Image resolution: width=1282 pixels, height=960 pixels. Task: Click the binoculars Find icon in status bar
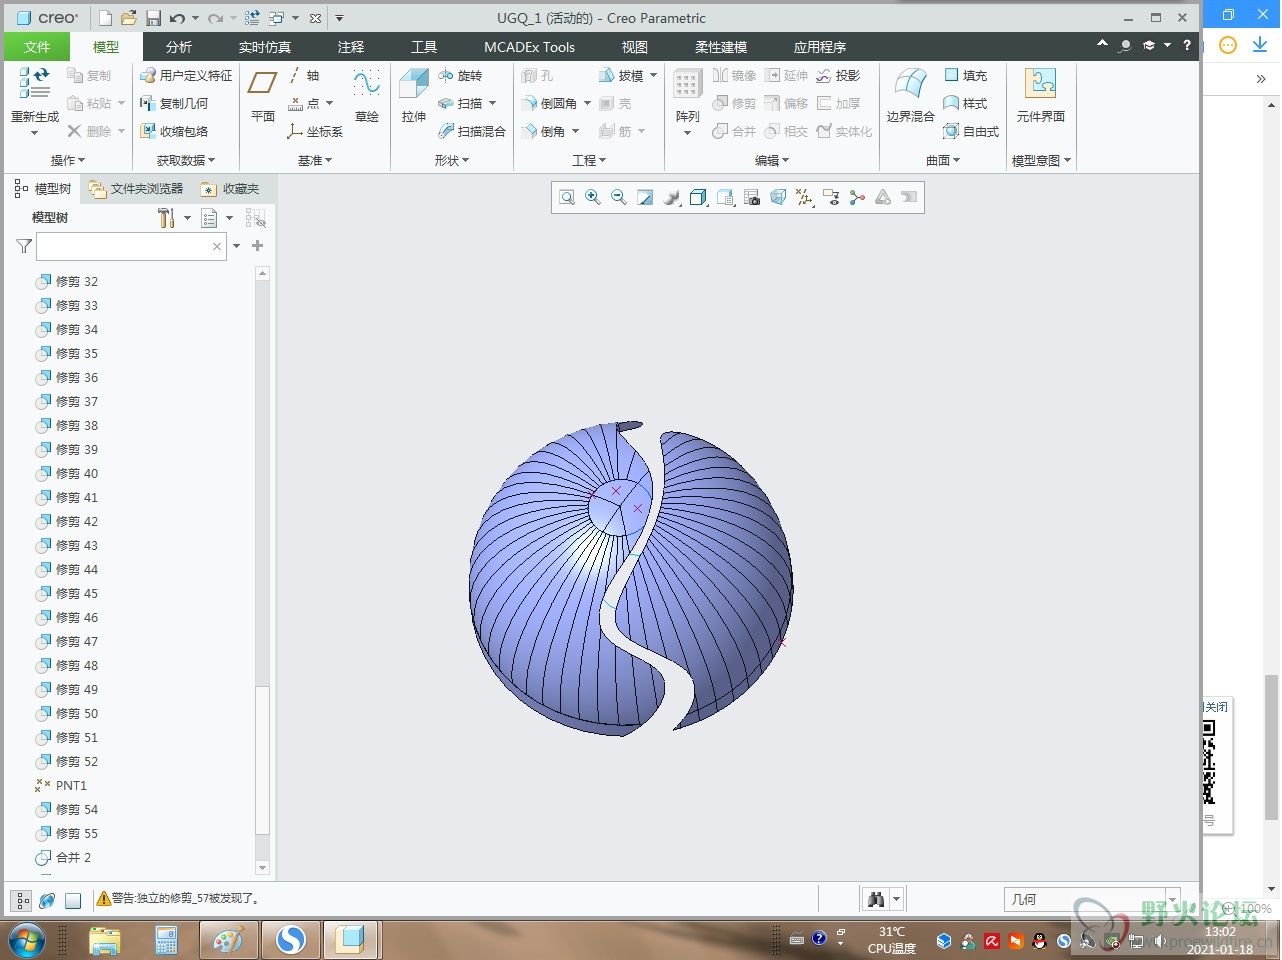876,899
